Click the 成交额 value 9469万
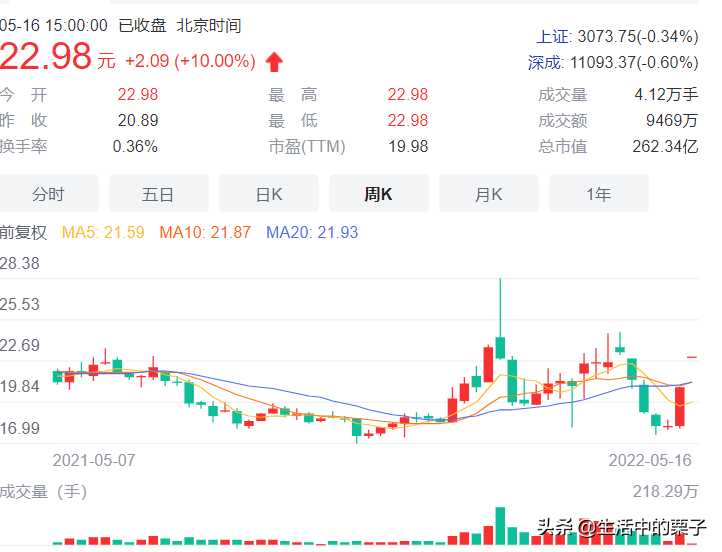The image size is (722, 552). tap(672, 120)
